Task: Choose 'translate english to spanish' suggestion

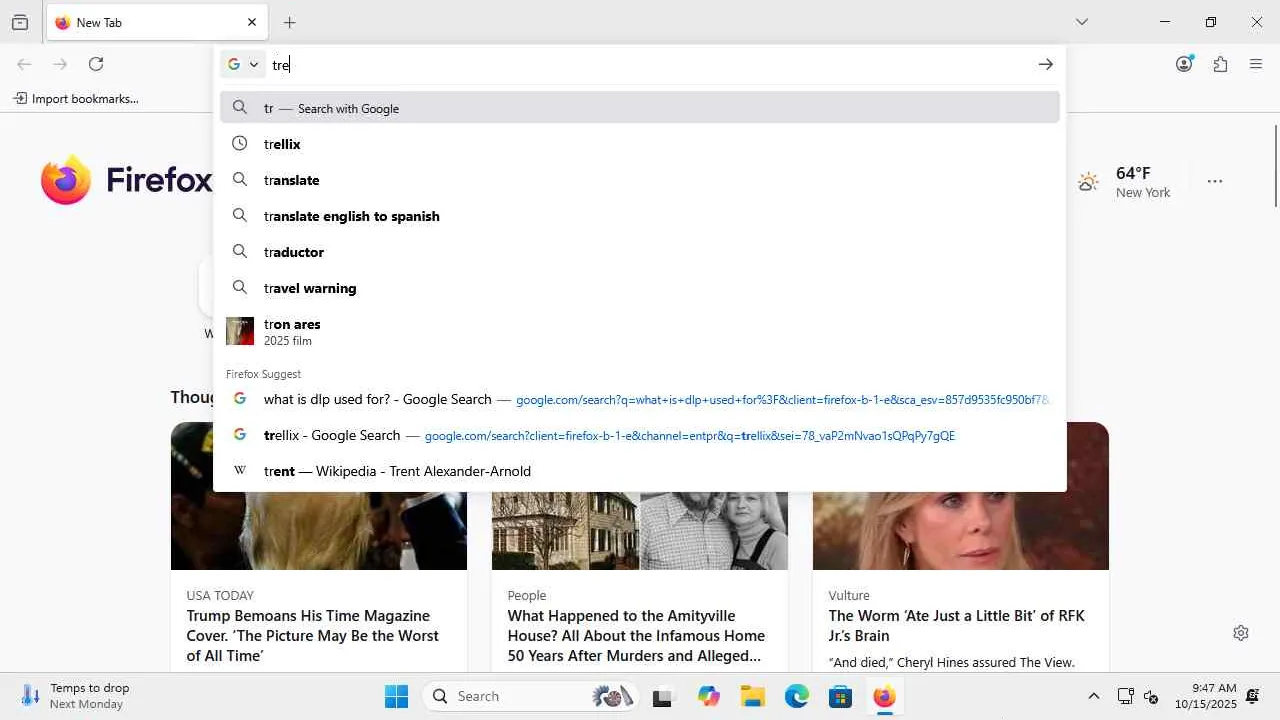Action: [x=640, y=216]
